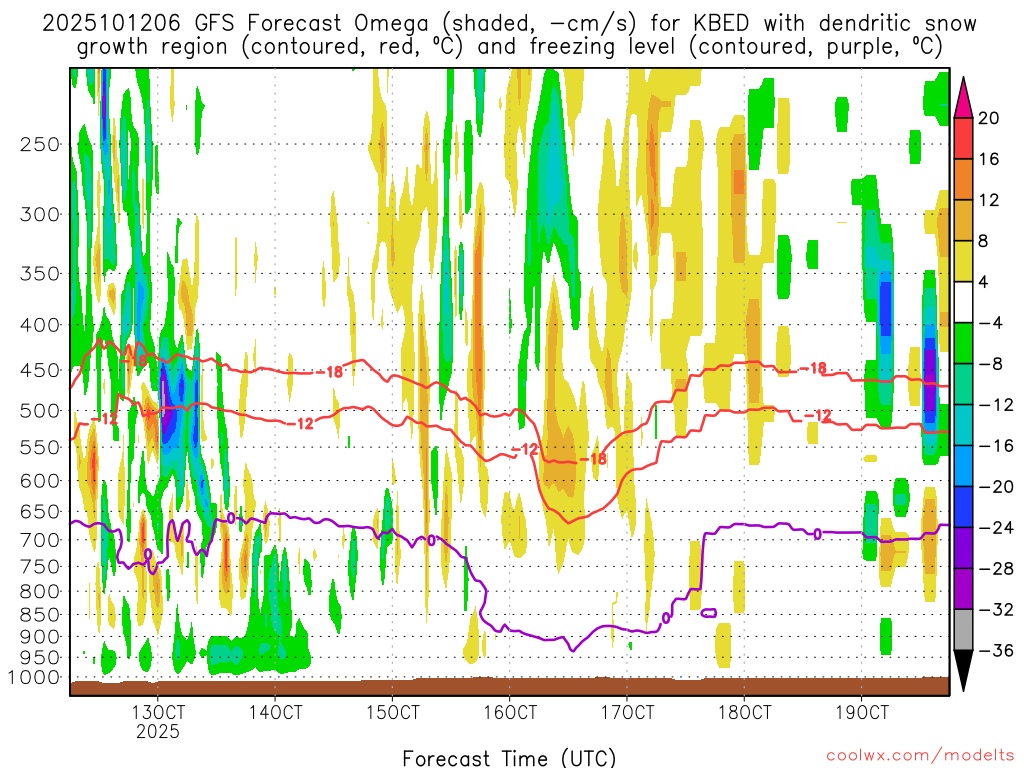Select the '700' pressure level label
This screenshot has width=1024, height=768.
point(40,540)
